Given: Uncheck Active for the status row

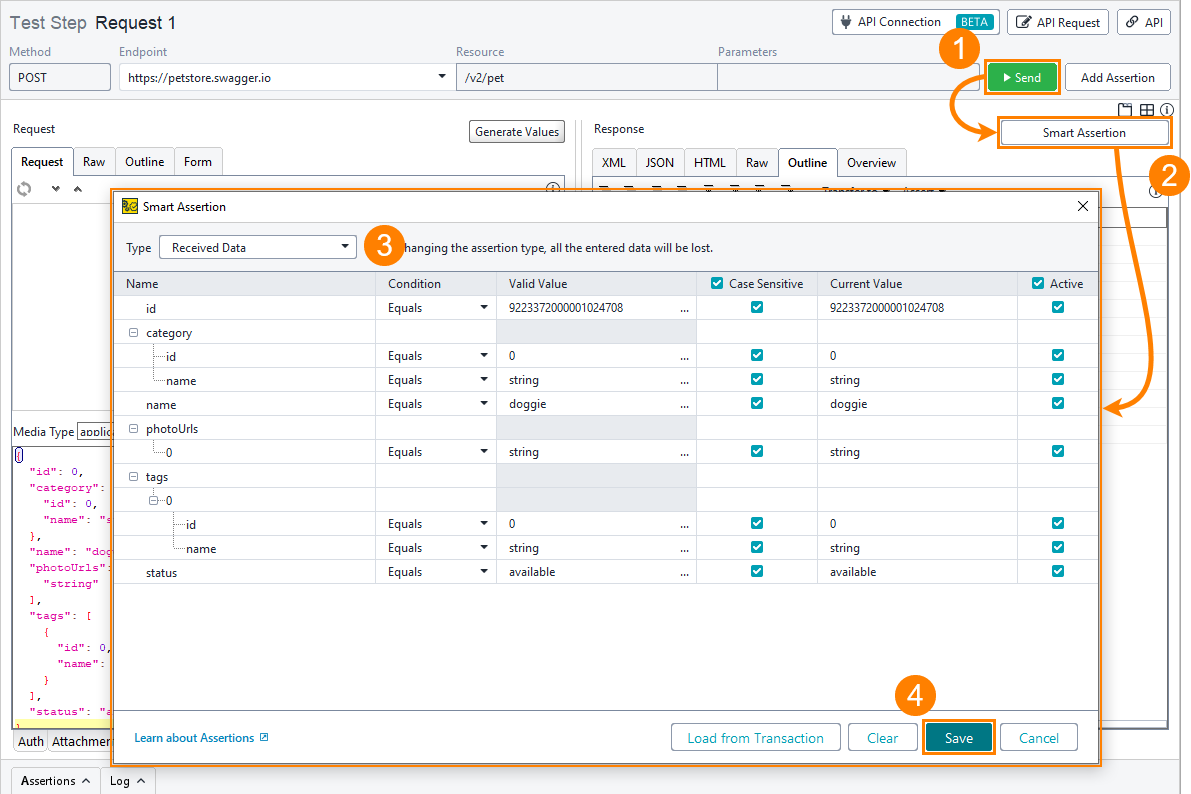Looking at the screenshot, I should tap(1058, 571).
